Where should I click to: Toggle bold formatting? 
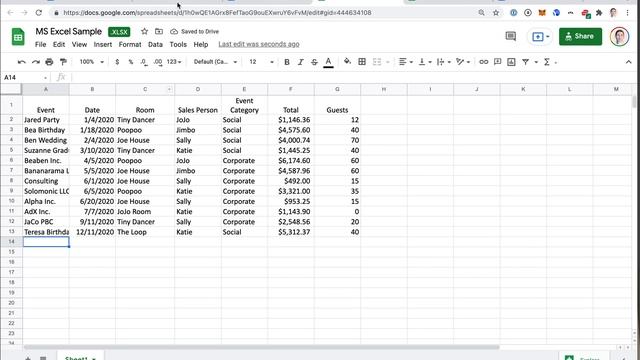click(x=287, y=62)
